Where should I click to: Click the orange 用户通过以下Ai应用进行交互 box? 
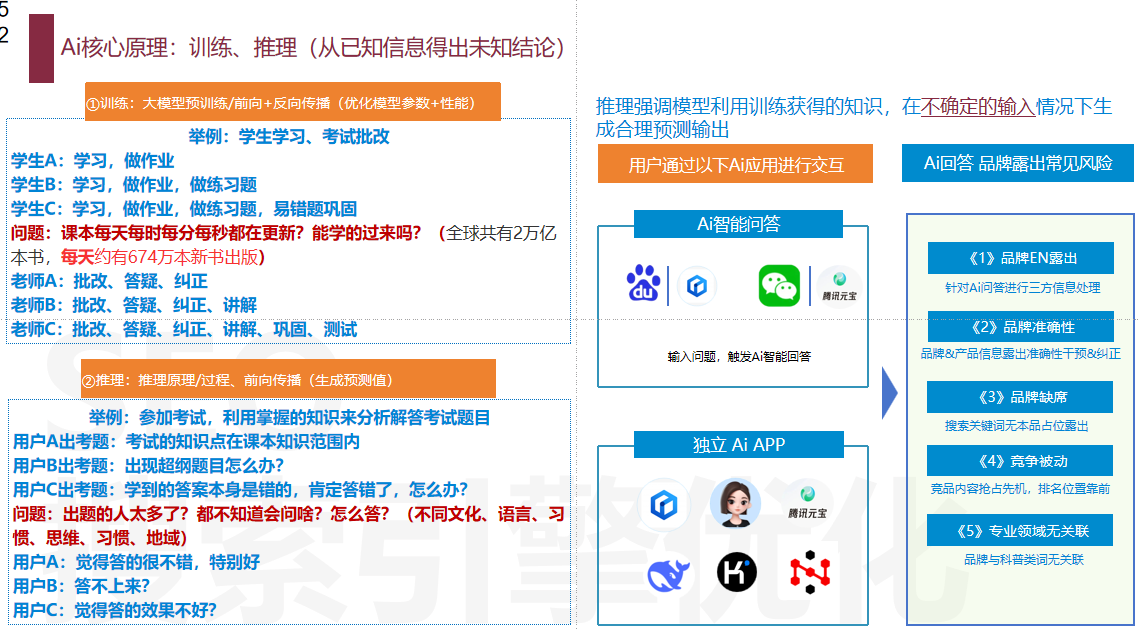(735, 164)
